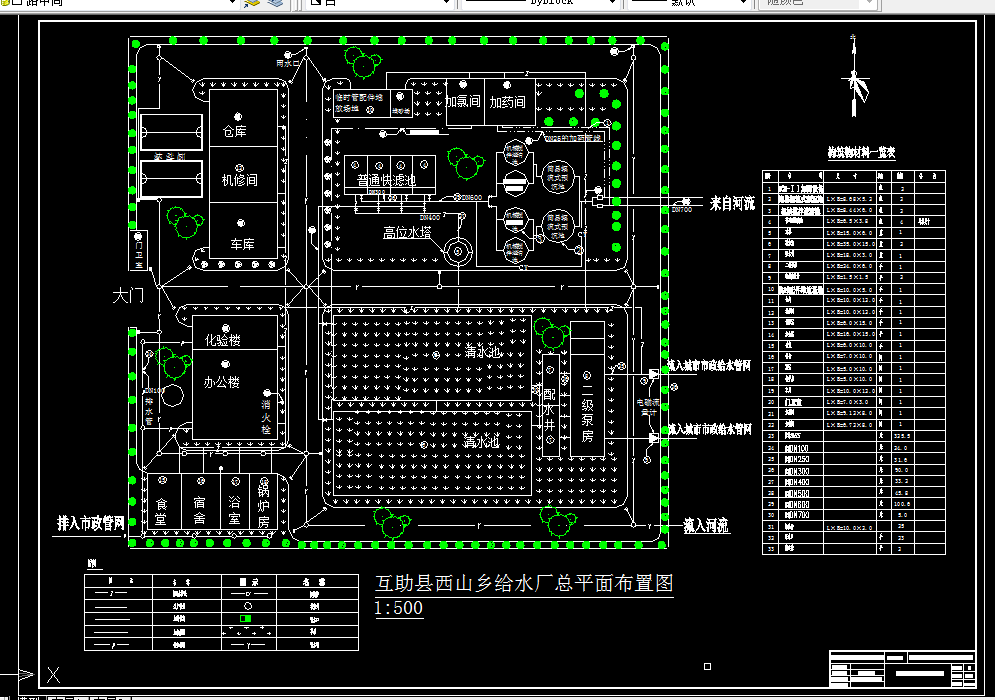Click the 用水口 label
The width and height of the screenshot is (995, 700).
click(287, 63)
